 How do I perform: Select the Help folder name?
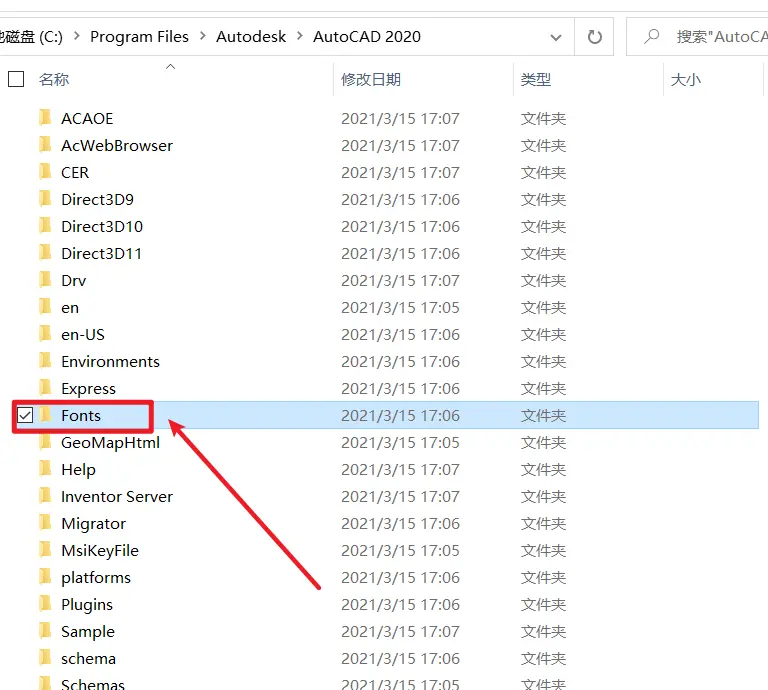(78, 470)
